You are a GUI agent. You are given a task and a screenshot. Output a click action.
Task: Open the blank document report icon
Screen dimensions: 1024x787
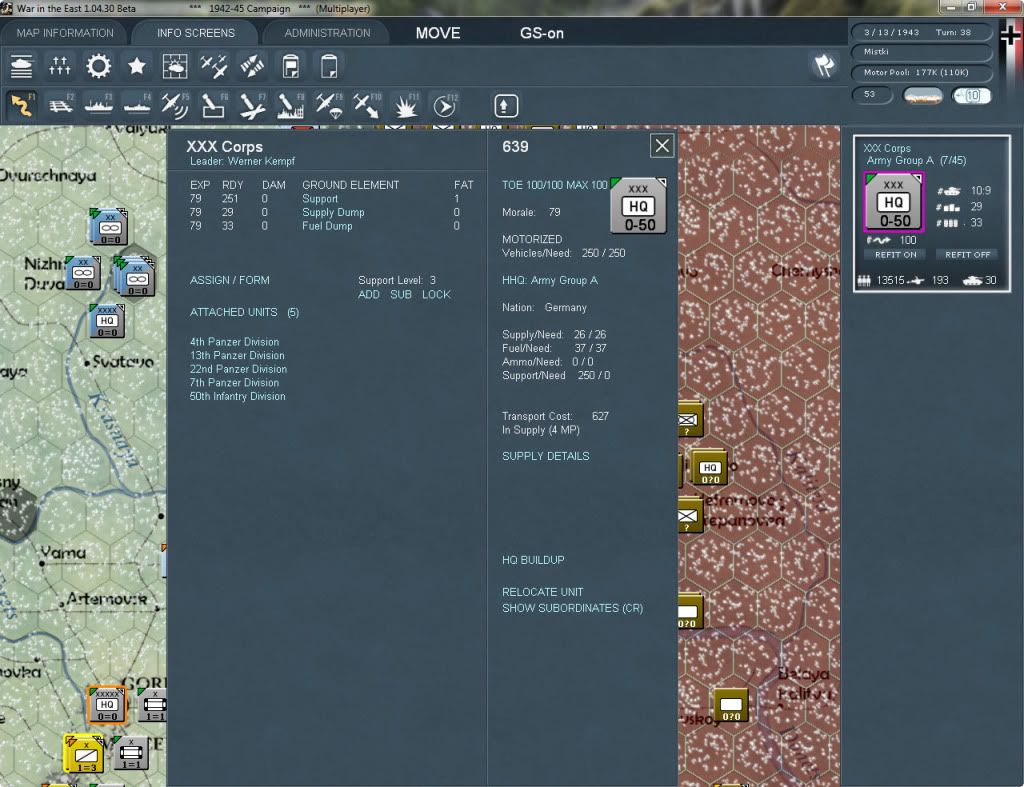329,66
